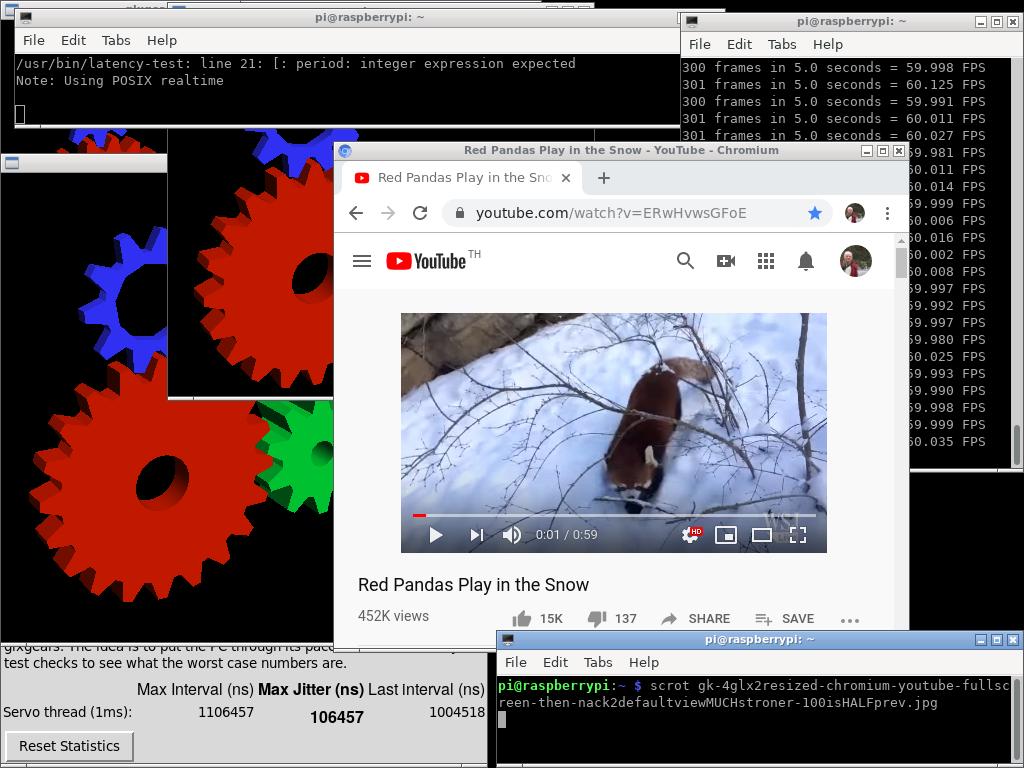Open Help menu in latency-test terminal
Screen dimensions: 1024x768
click(x=162, y=40)
